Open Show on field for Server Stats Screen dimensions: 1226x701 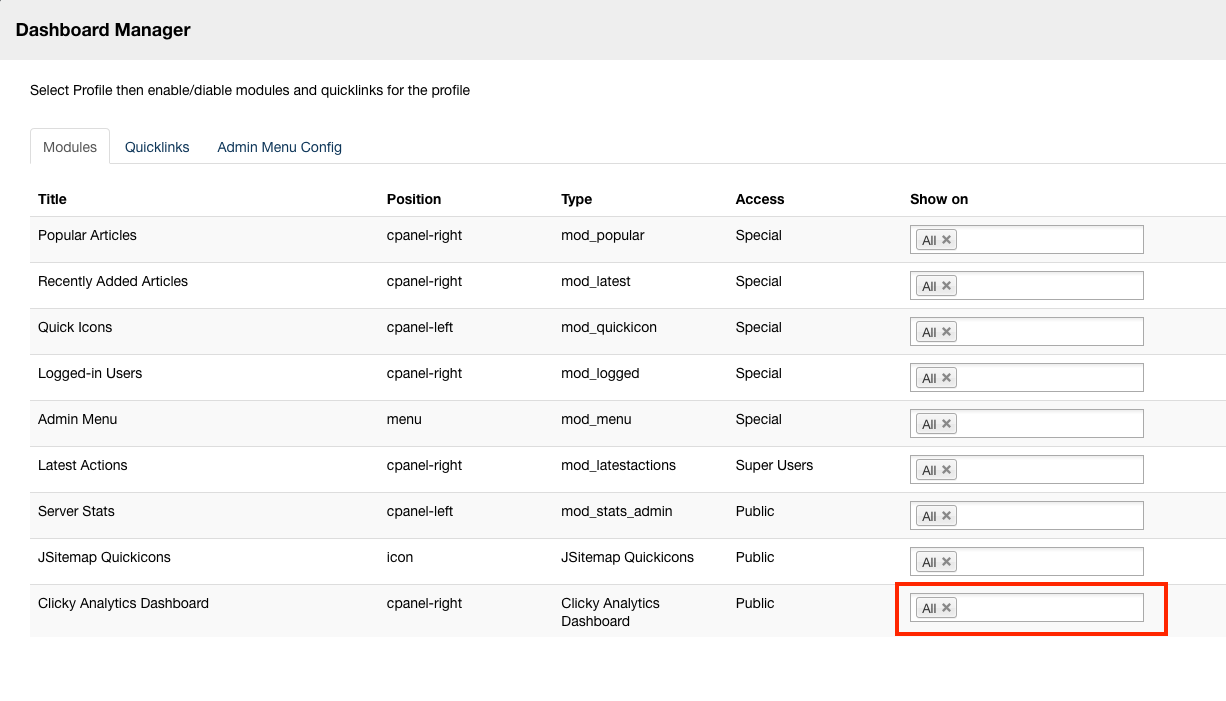coord(1048,516)
